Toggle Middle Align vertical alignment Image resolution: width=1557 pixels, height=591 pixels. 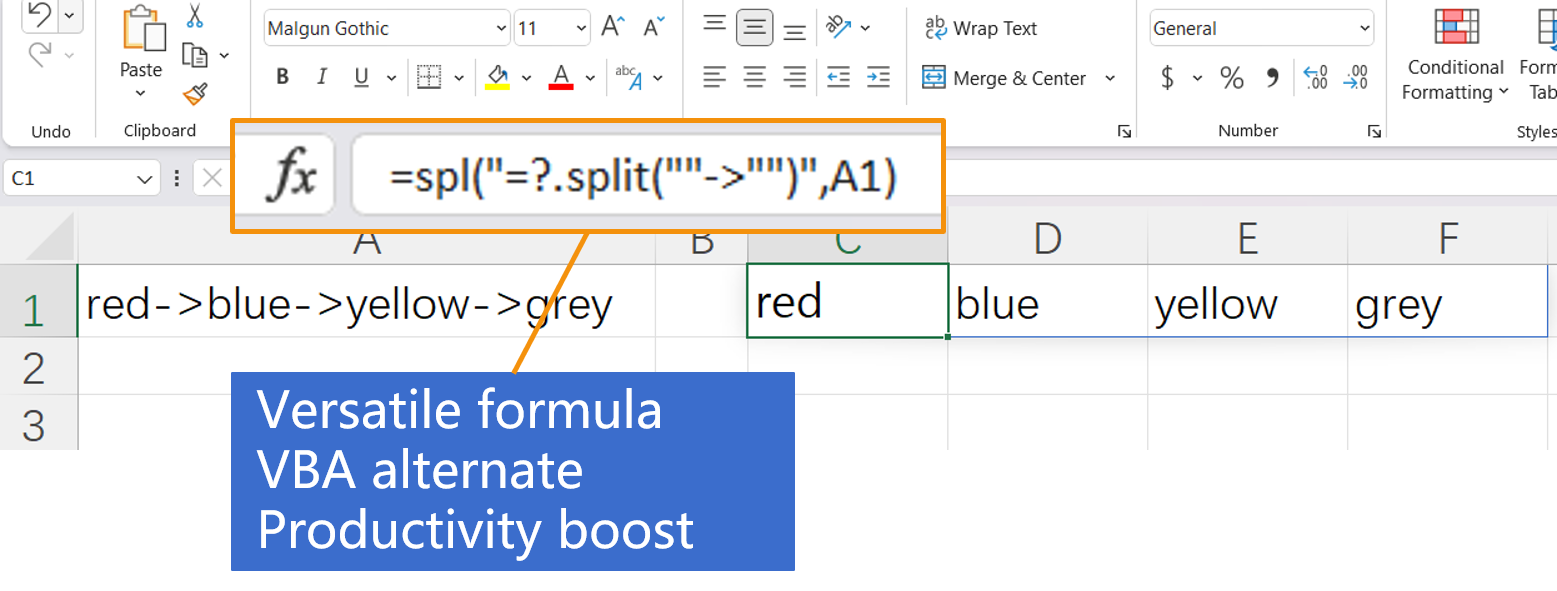pyautogui.click(x=755, y=28)
